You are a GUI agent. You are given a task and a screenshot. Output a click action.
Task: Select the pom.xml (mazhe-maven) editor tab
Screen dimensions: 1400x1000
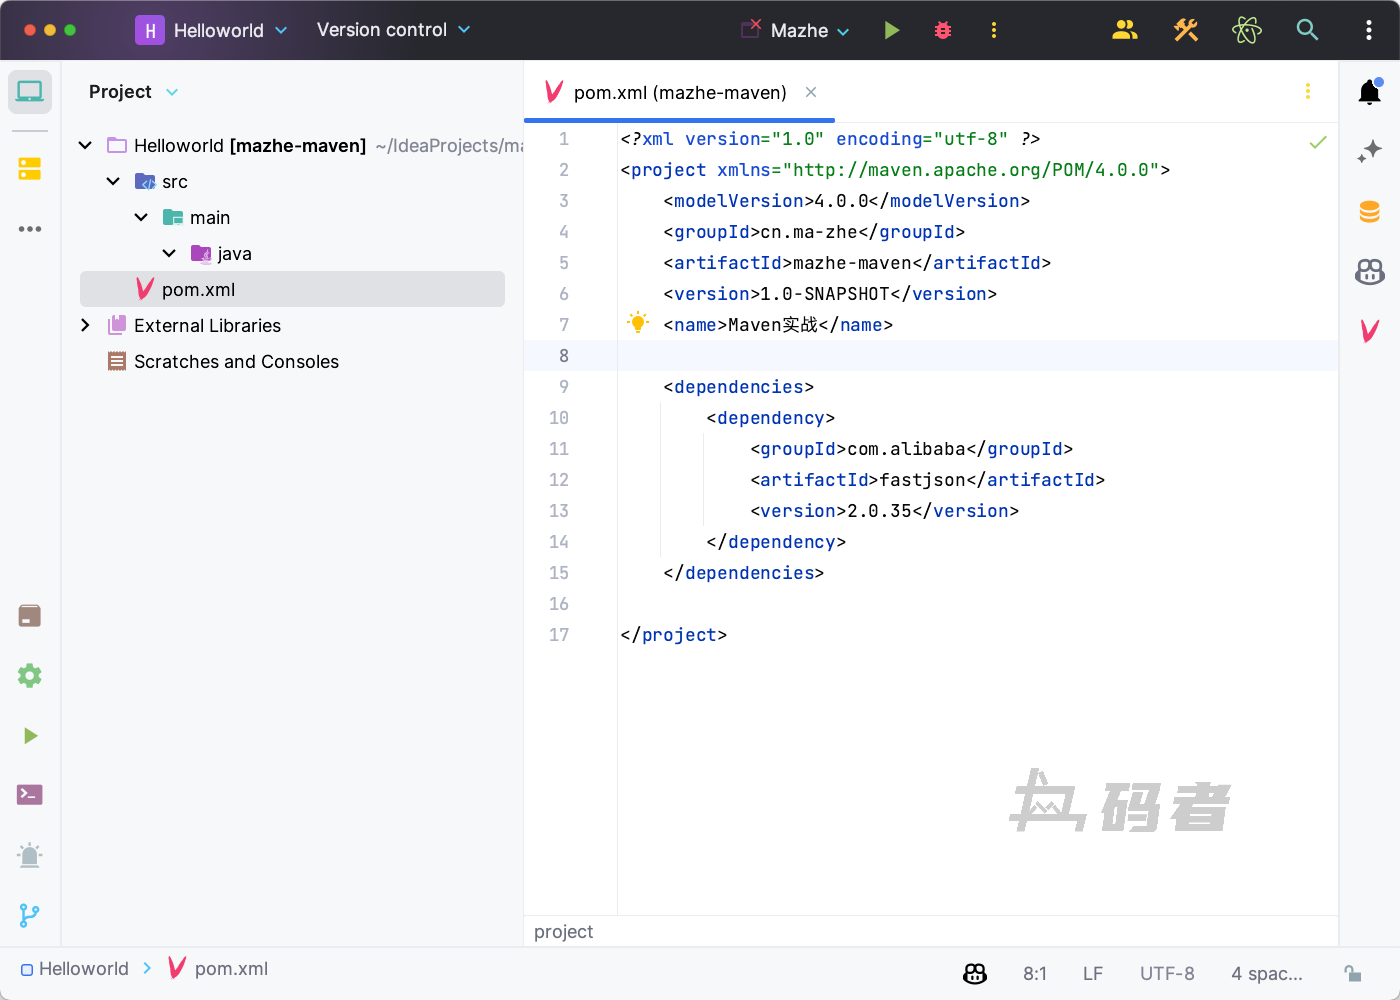coord(679,92)
